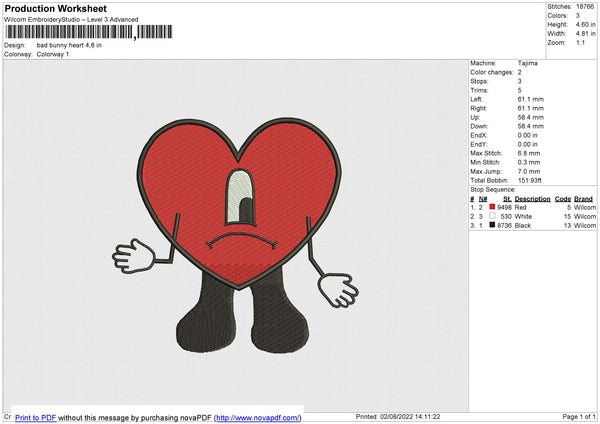The height and width of the screenshot is (424, 600).
Task: Click Total Bobbin value '151.93ft'
Action: click(530, 181)
